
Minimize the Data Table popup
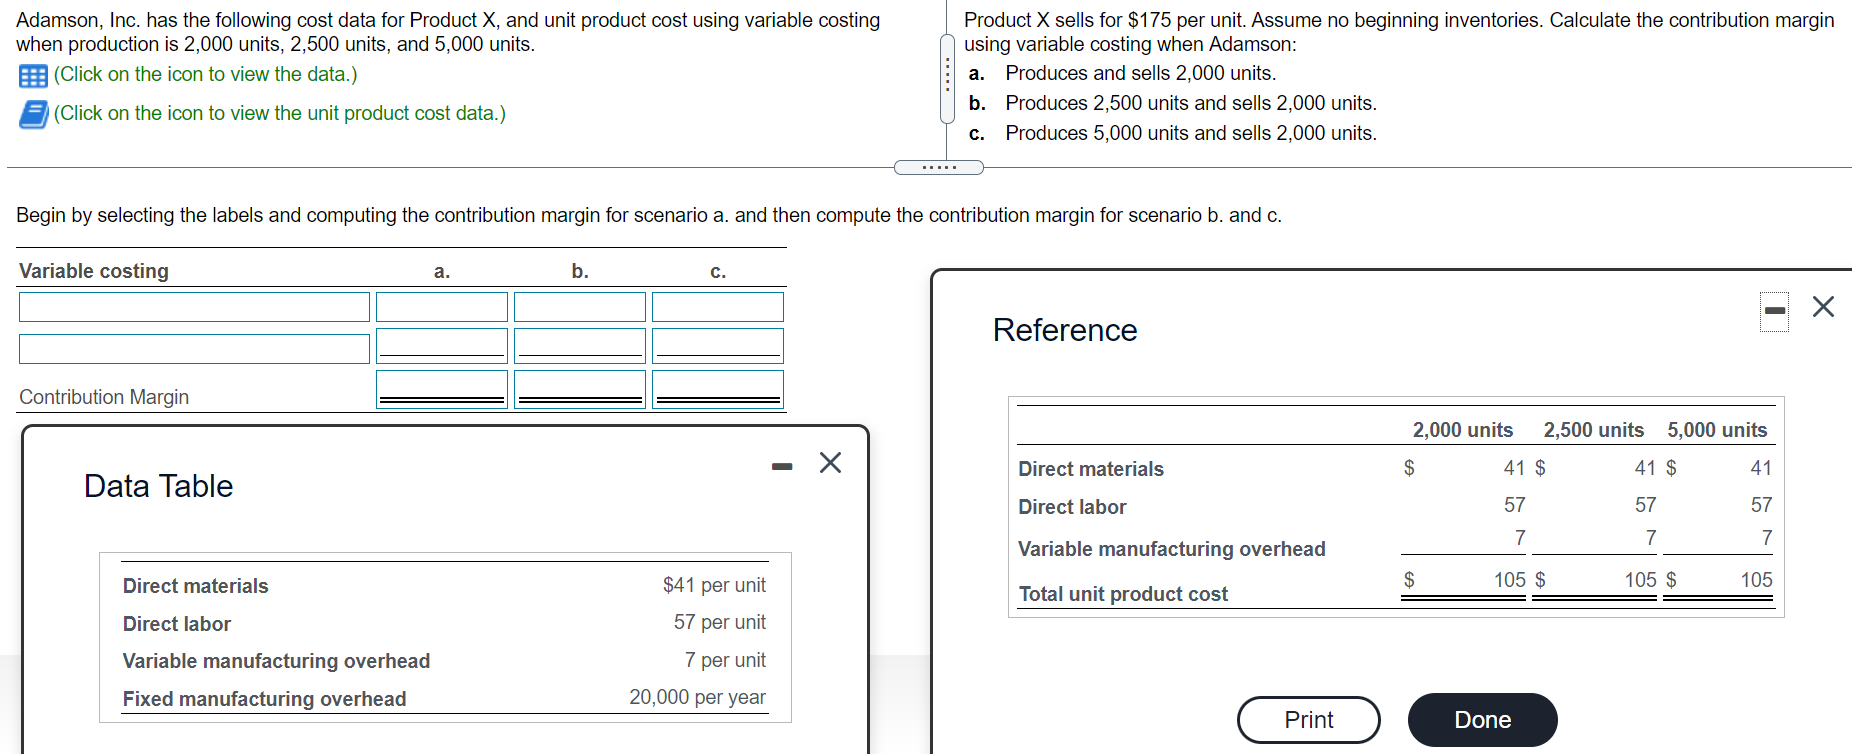click(x=782, y=466)
